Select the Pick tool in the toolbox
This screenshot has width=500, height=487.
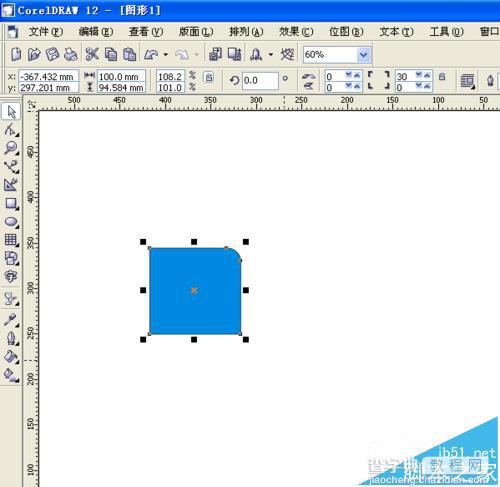11,112
